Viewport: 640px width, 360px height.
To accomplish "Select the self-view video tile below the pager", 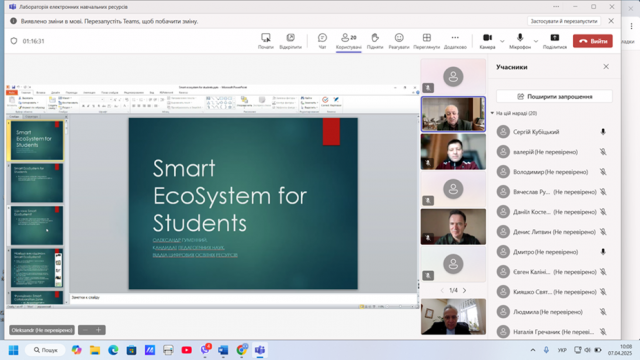I will [453, 317].
